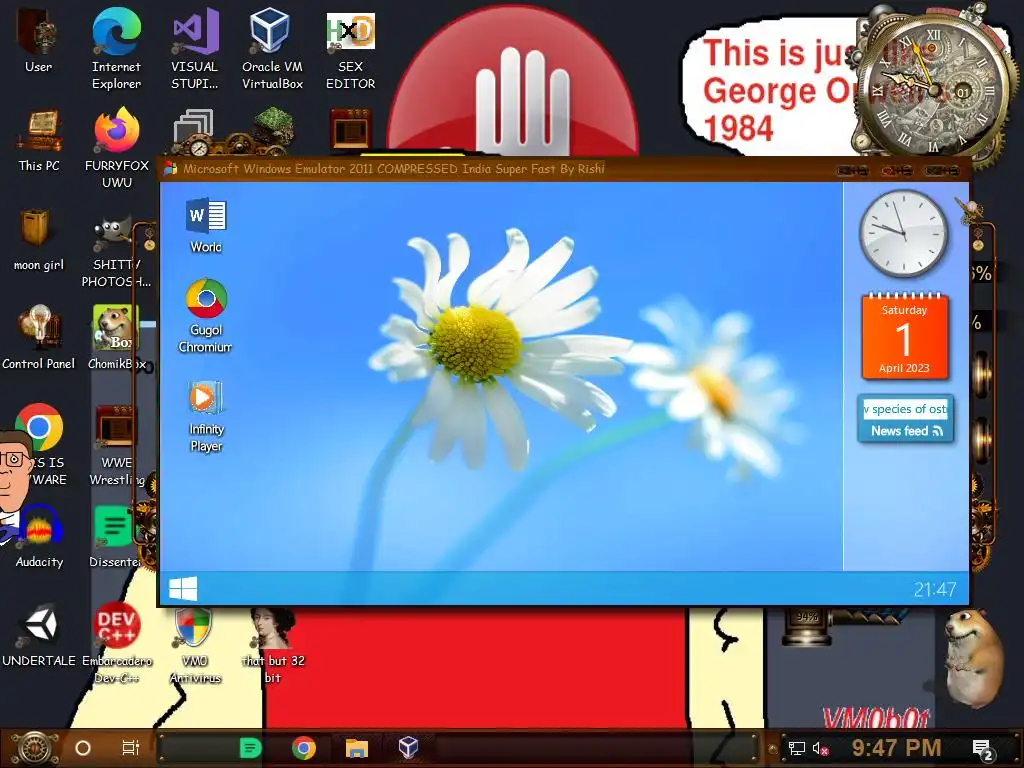Open Dissenter desktop icon
Image resolution: width=1024 pixels, height=768 pixels.
pos(115,537)
